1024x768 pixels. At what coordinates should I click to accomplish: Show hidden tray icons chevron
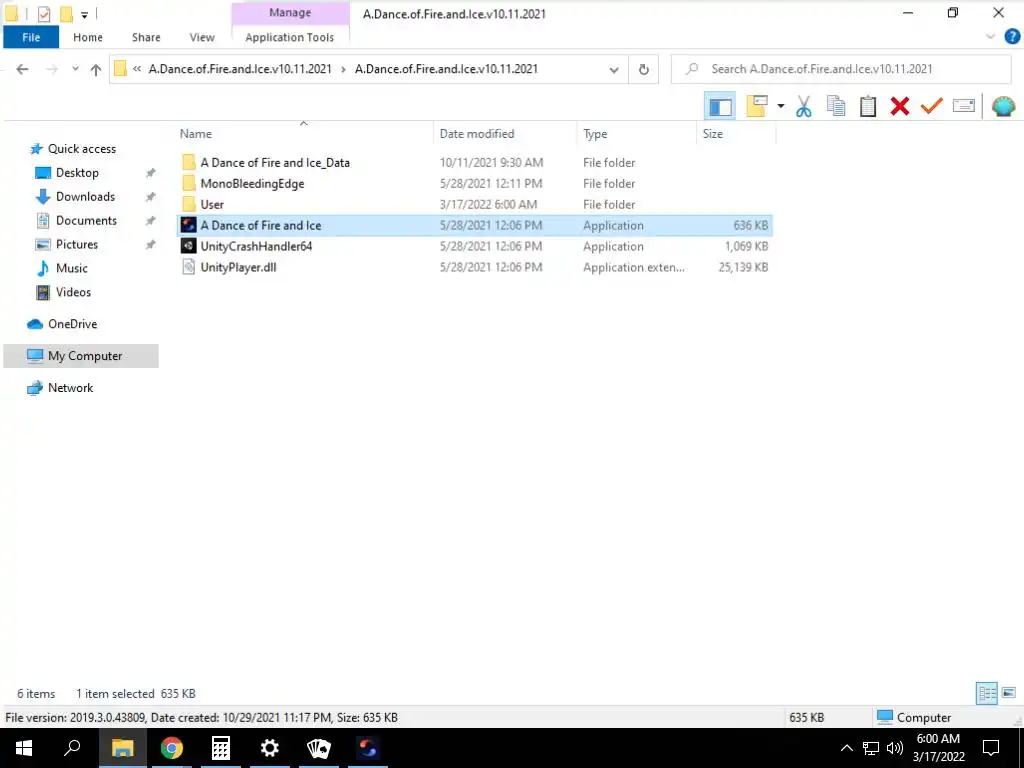pyautogui.click(x=846, y=748)
